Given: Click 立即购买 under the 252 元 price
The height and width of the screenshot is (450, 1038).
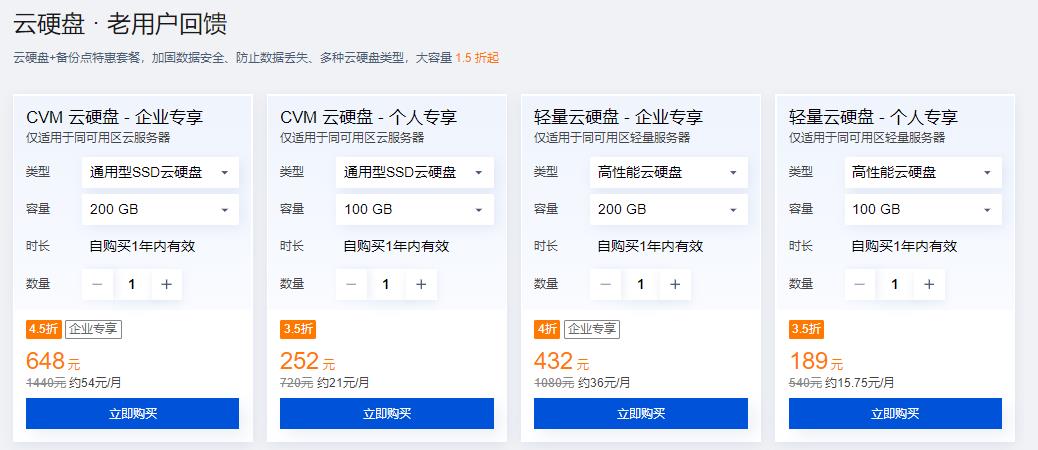Looking at the screenshot, I should pos(387,414).
